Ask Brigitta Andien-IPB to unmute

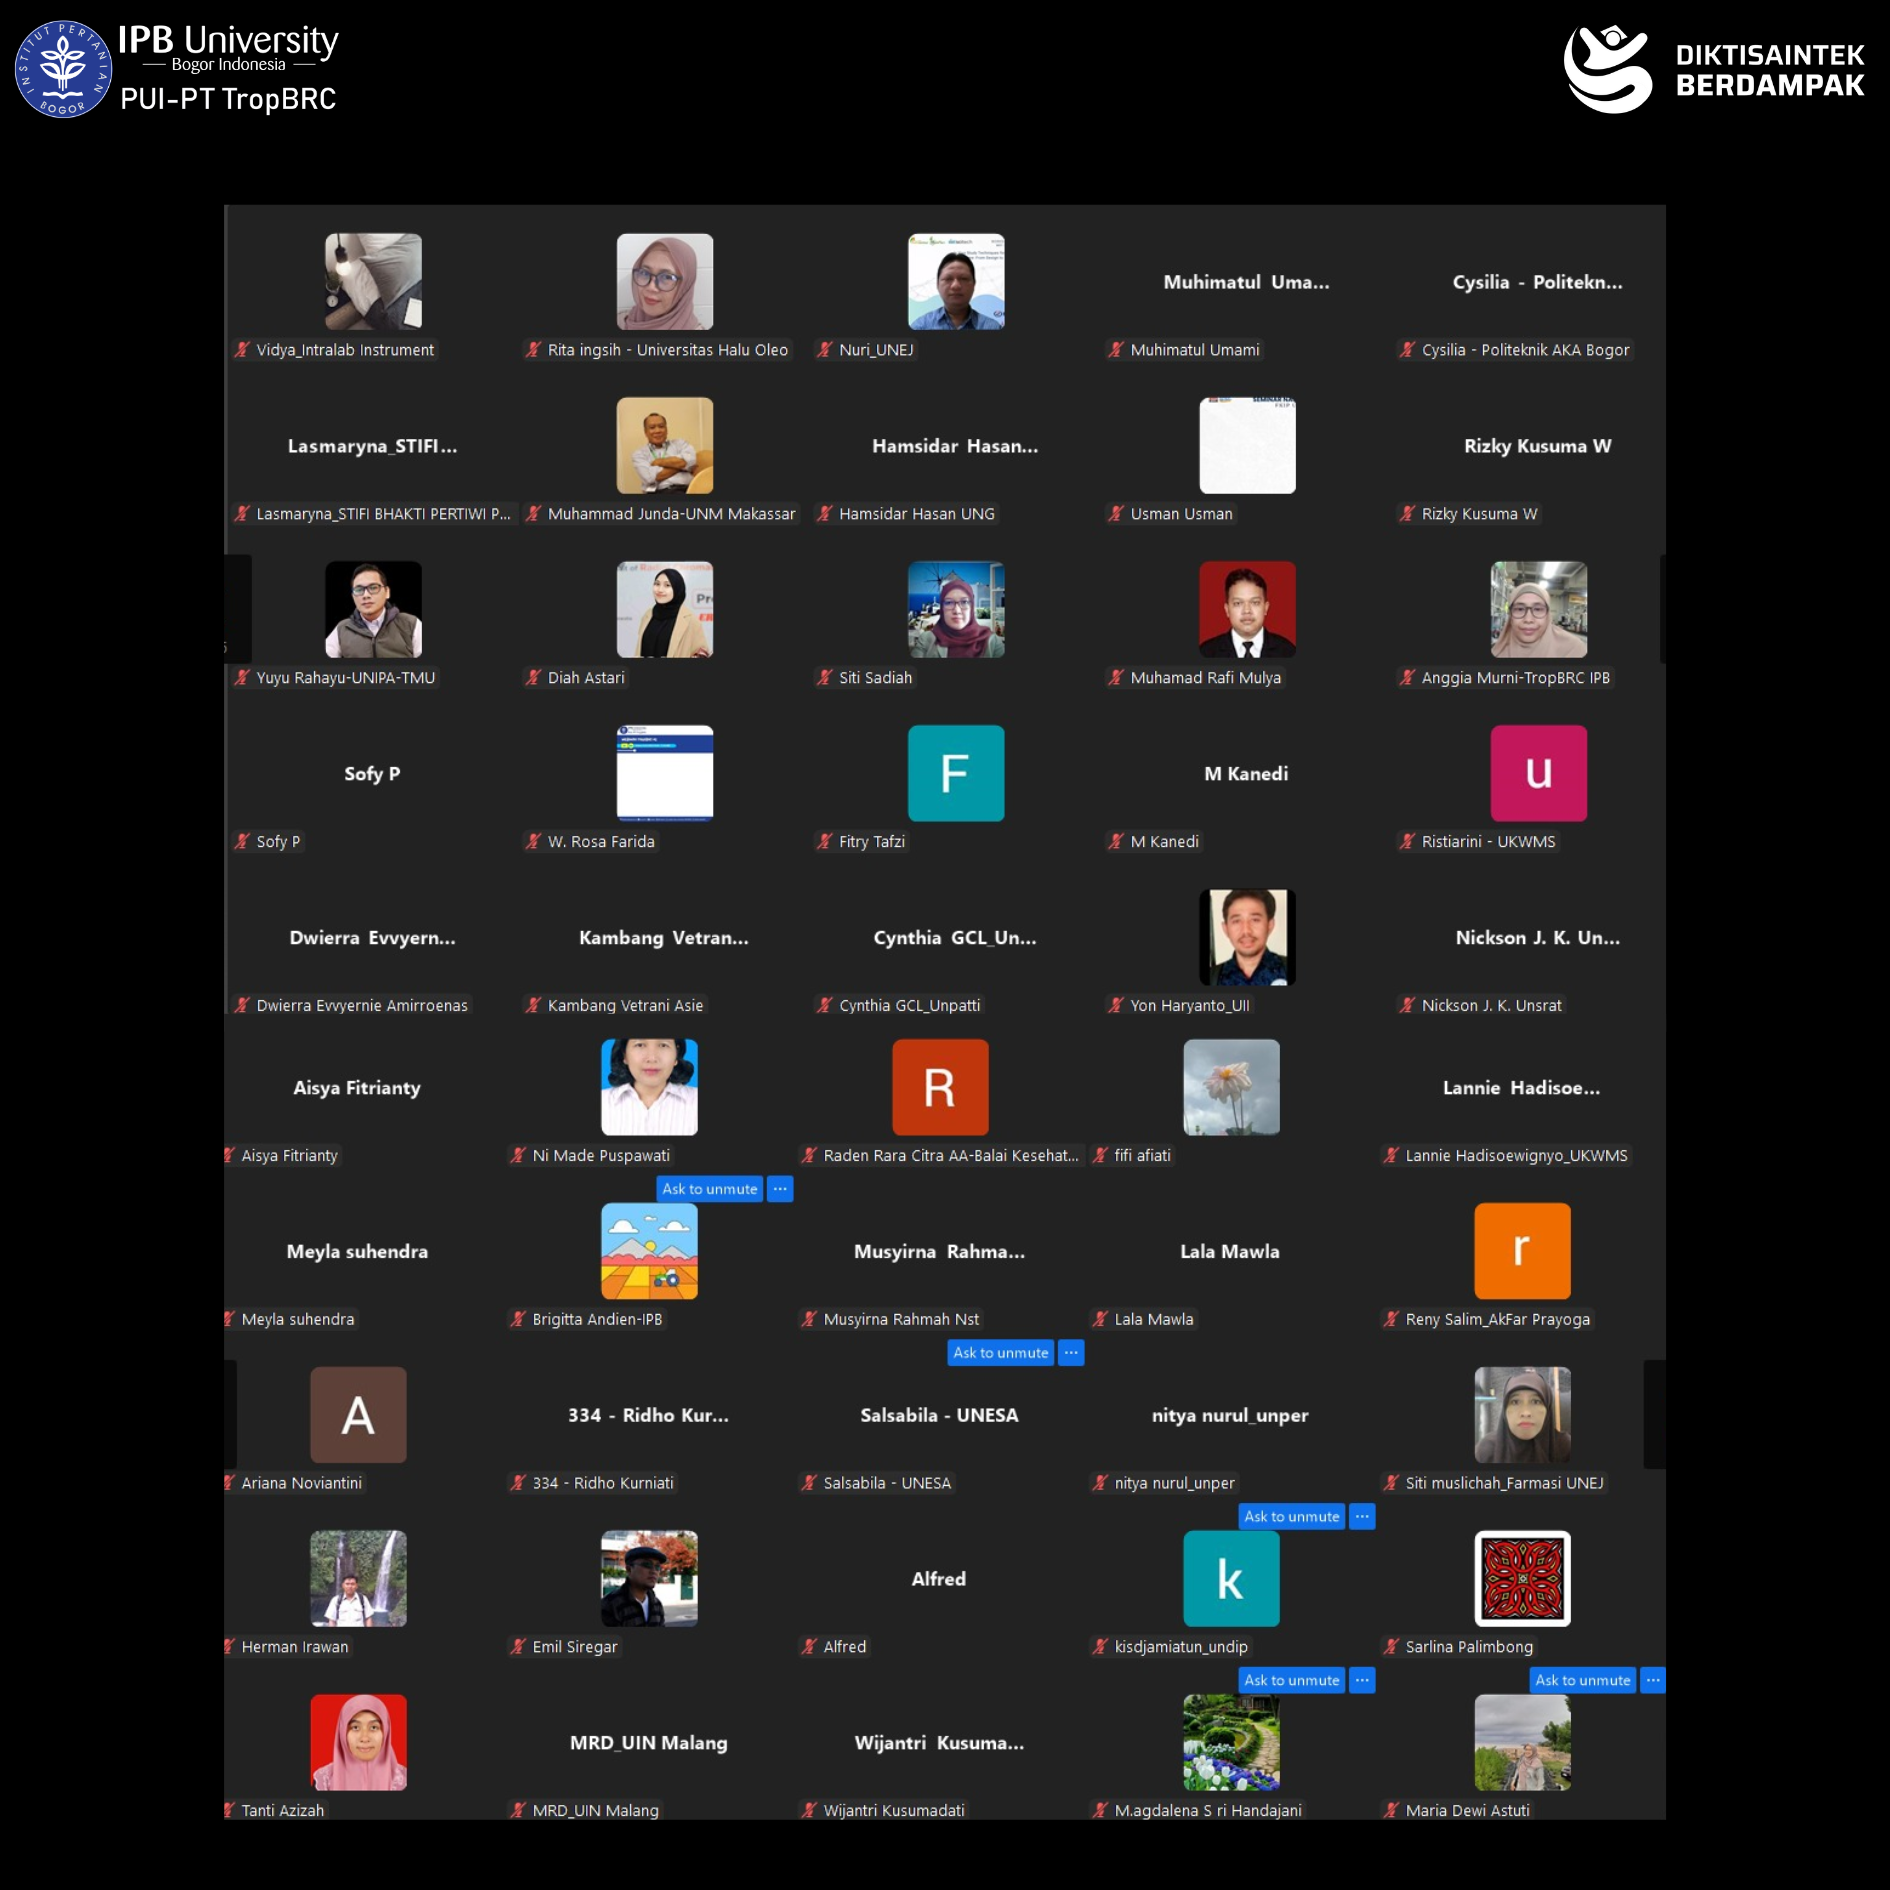point(710,1189)
